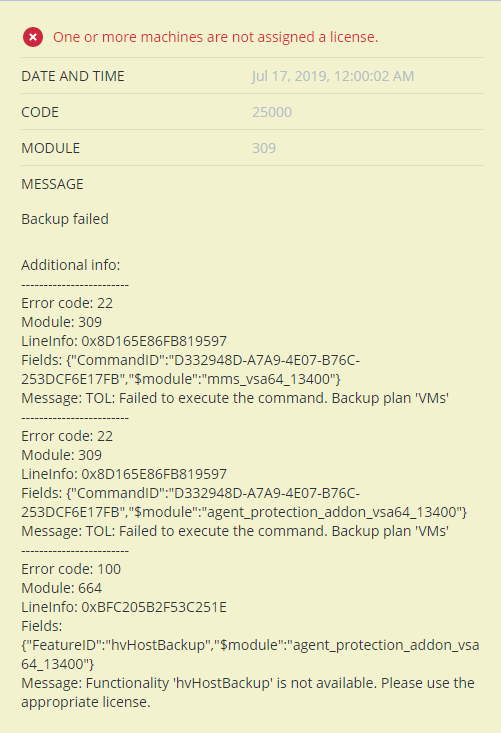Click the LineInfo 0xBFC205B2F53C251E line
This screenshot has width=501, height=733.
pos(124,607)
